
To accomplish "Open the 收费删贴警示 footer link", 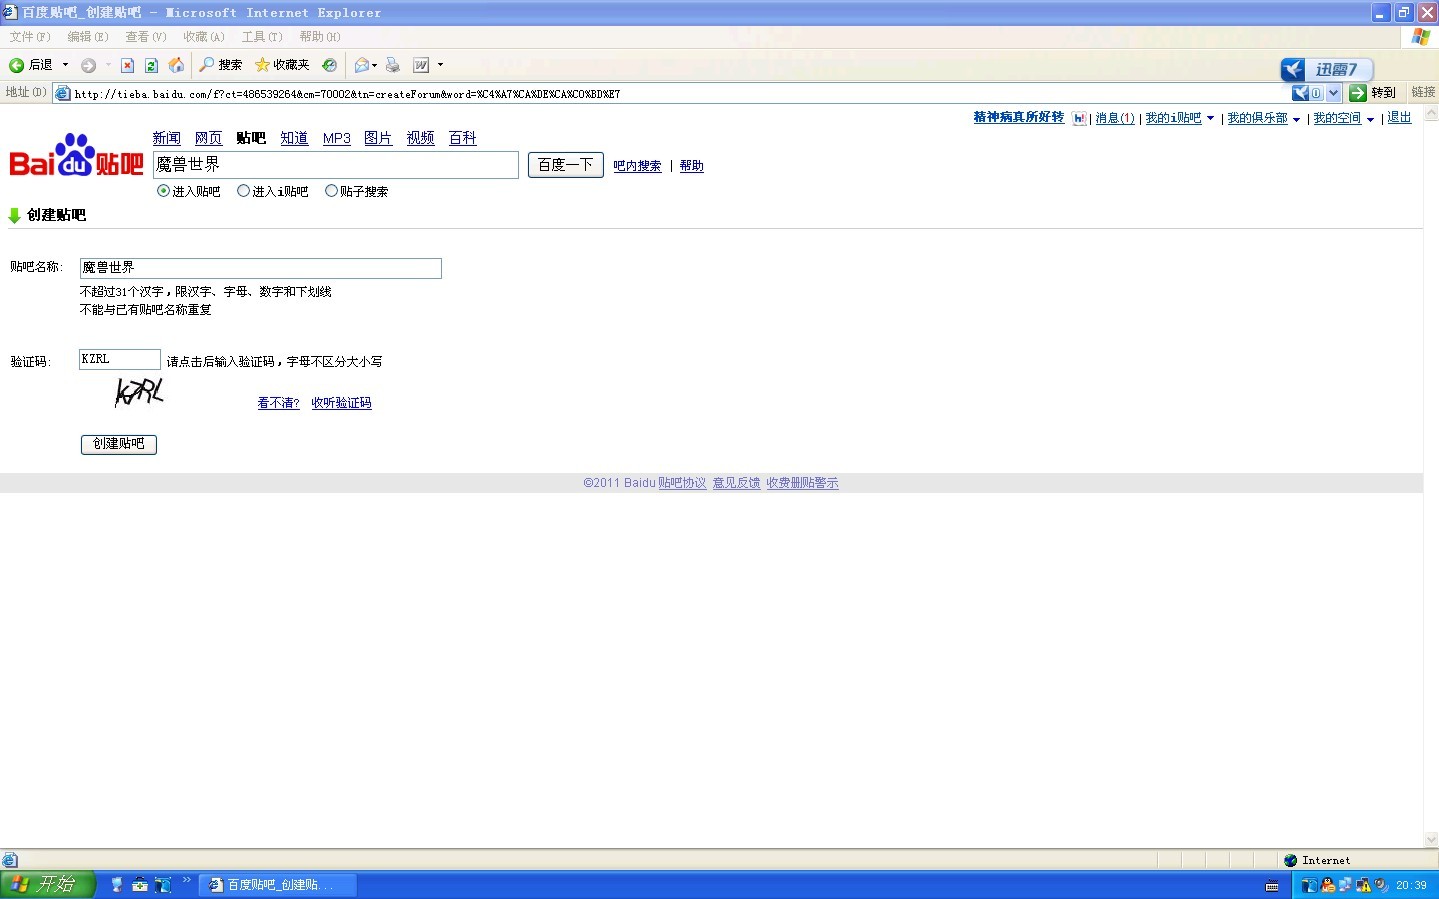I will [x=803, y=483].
